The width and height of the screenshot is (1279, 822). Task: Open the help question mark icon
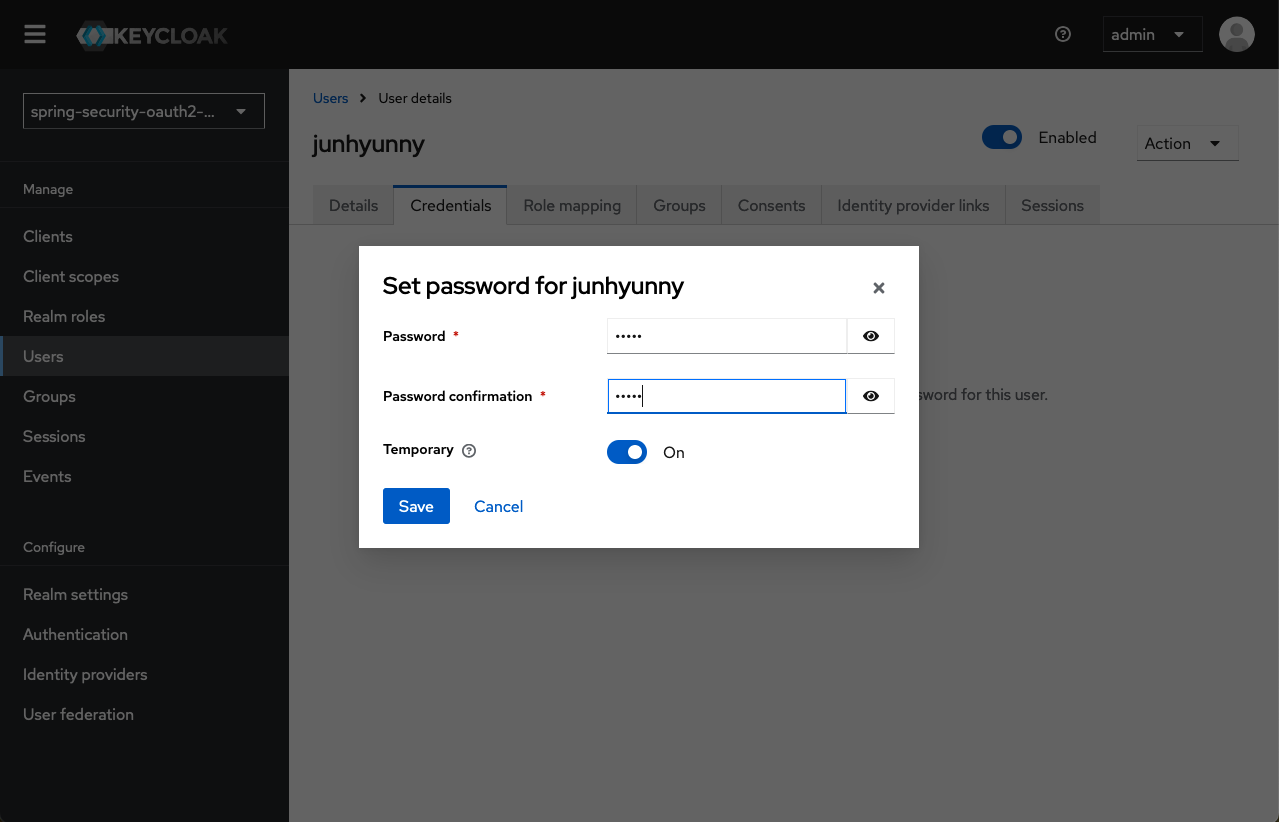pyautogui.click(x=1063, y=34)
